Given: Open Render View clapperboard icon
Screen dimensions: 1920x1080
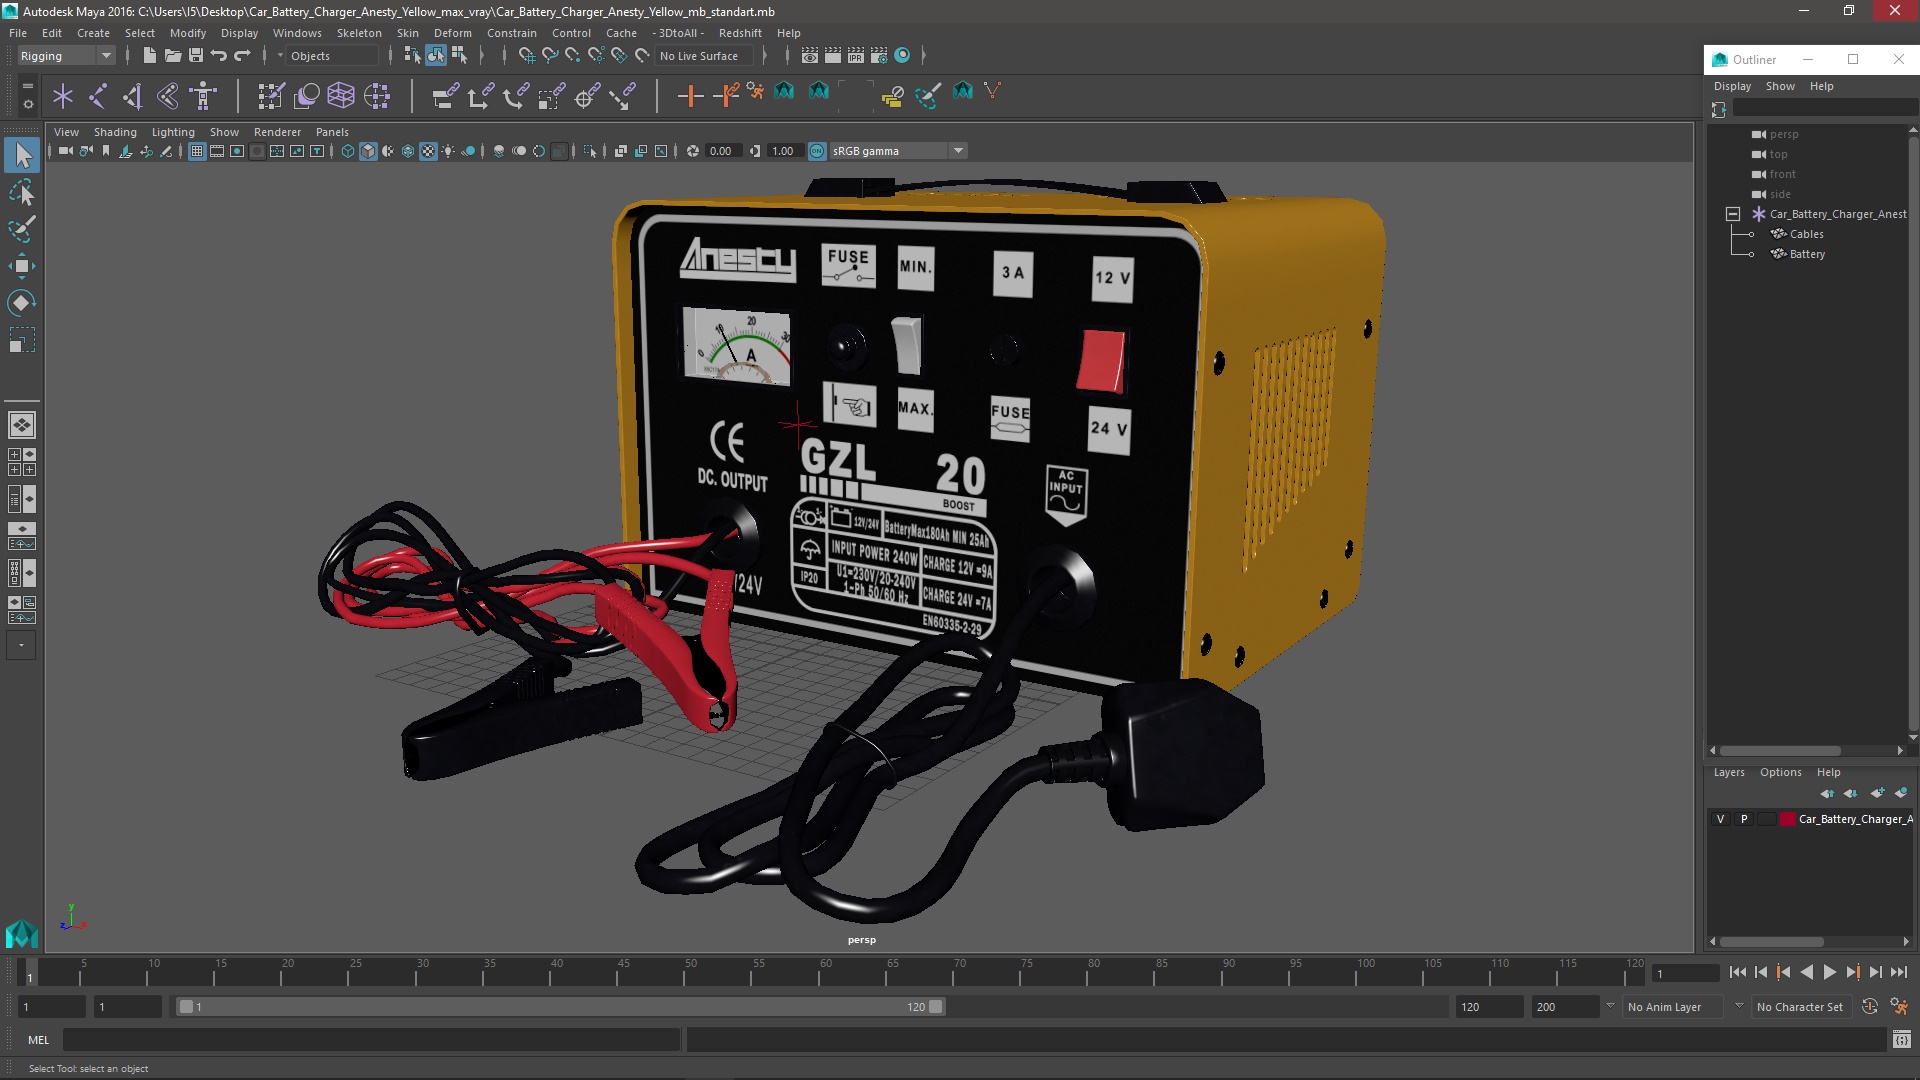Looking at the screenshot, I should (810, 56).
